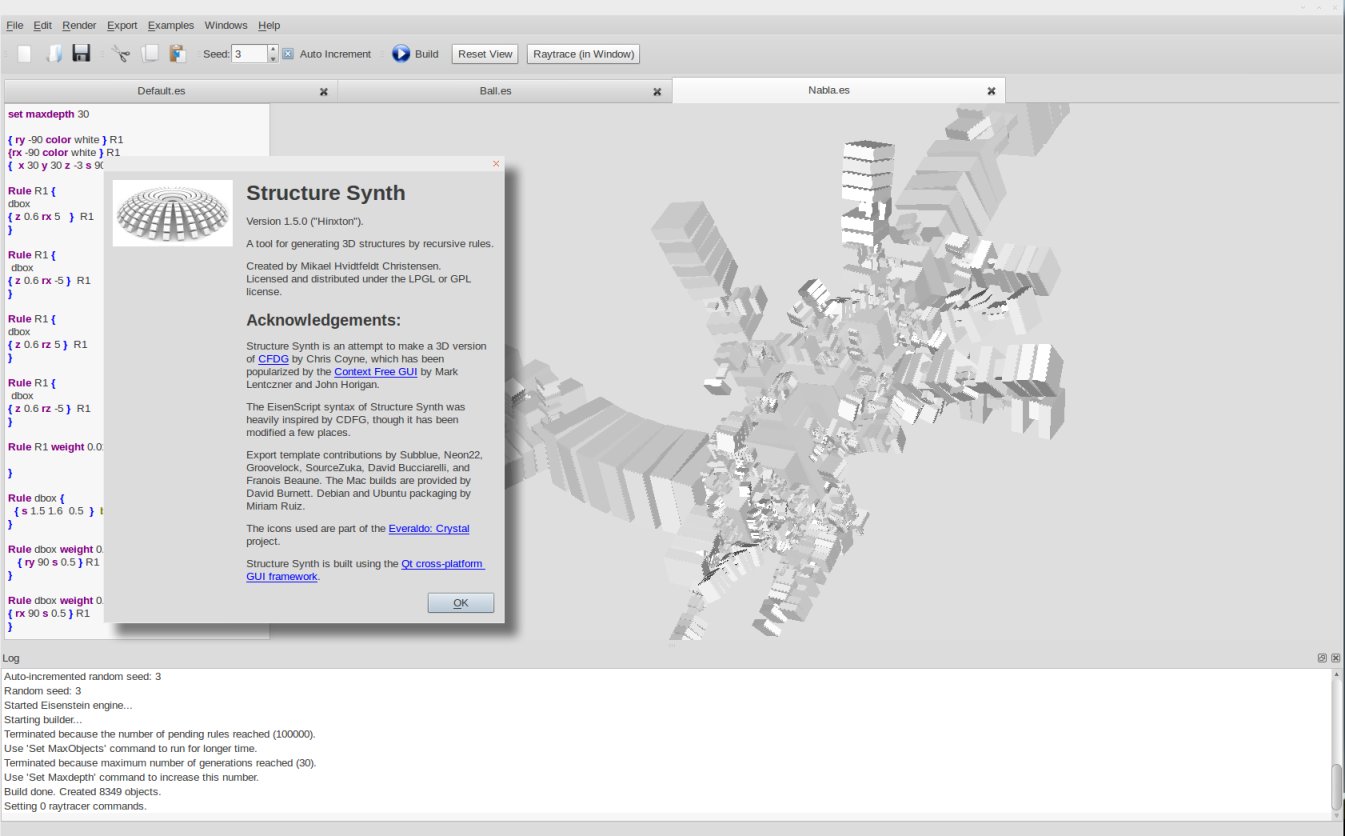
Task: Close the Log panel
Action: (x=1335, y=658)
